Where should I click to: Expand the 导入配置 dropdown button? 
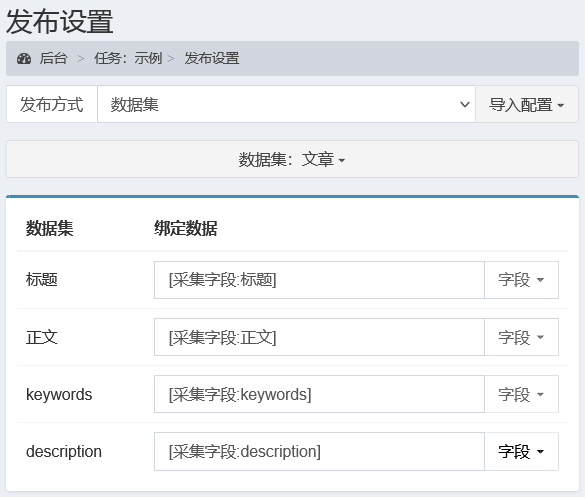tap(527, 104)
